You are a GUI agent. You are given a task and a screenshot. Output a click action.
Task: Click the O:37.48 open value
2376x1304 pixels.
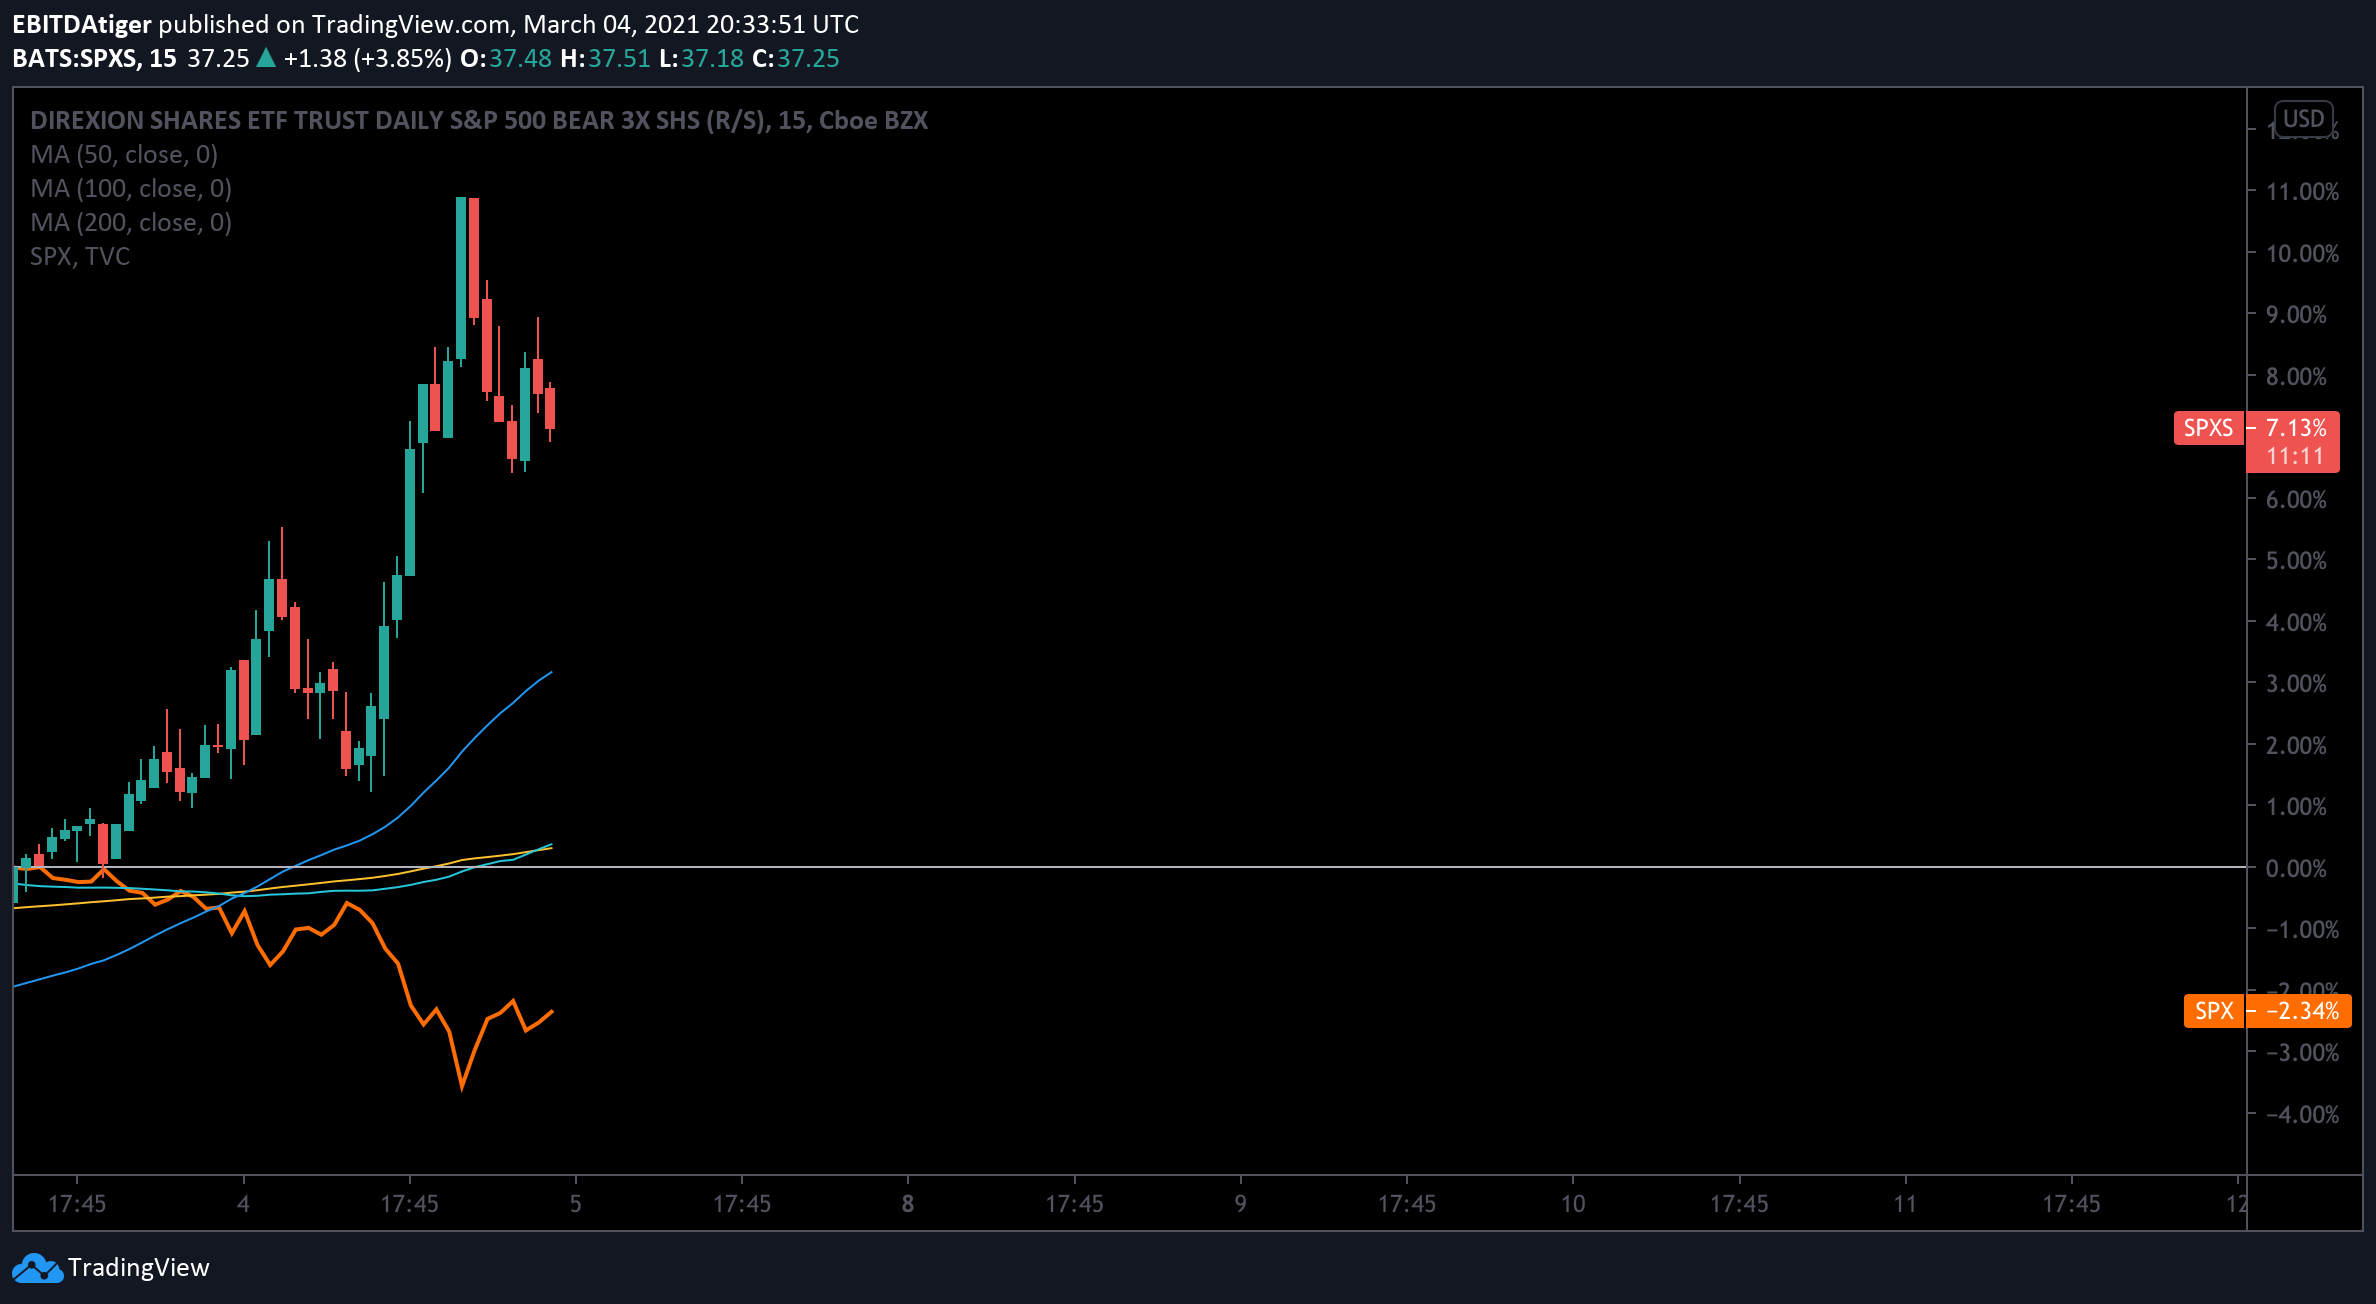pos(506,58)
